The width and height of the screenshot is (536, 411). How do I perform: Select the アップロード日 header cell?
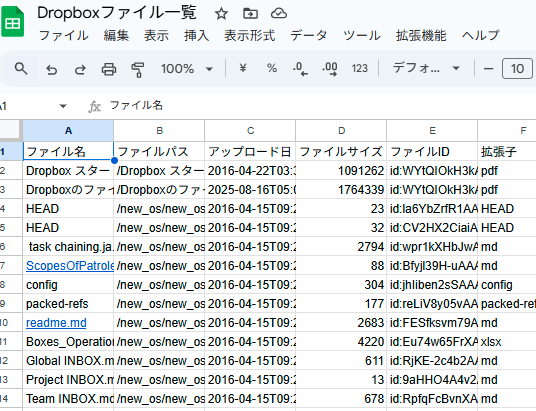(x=250, y=151)
